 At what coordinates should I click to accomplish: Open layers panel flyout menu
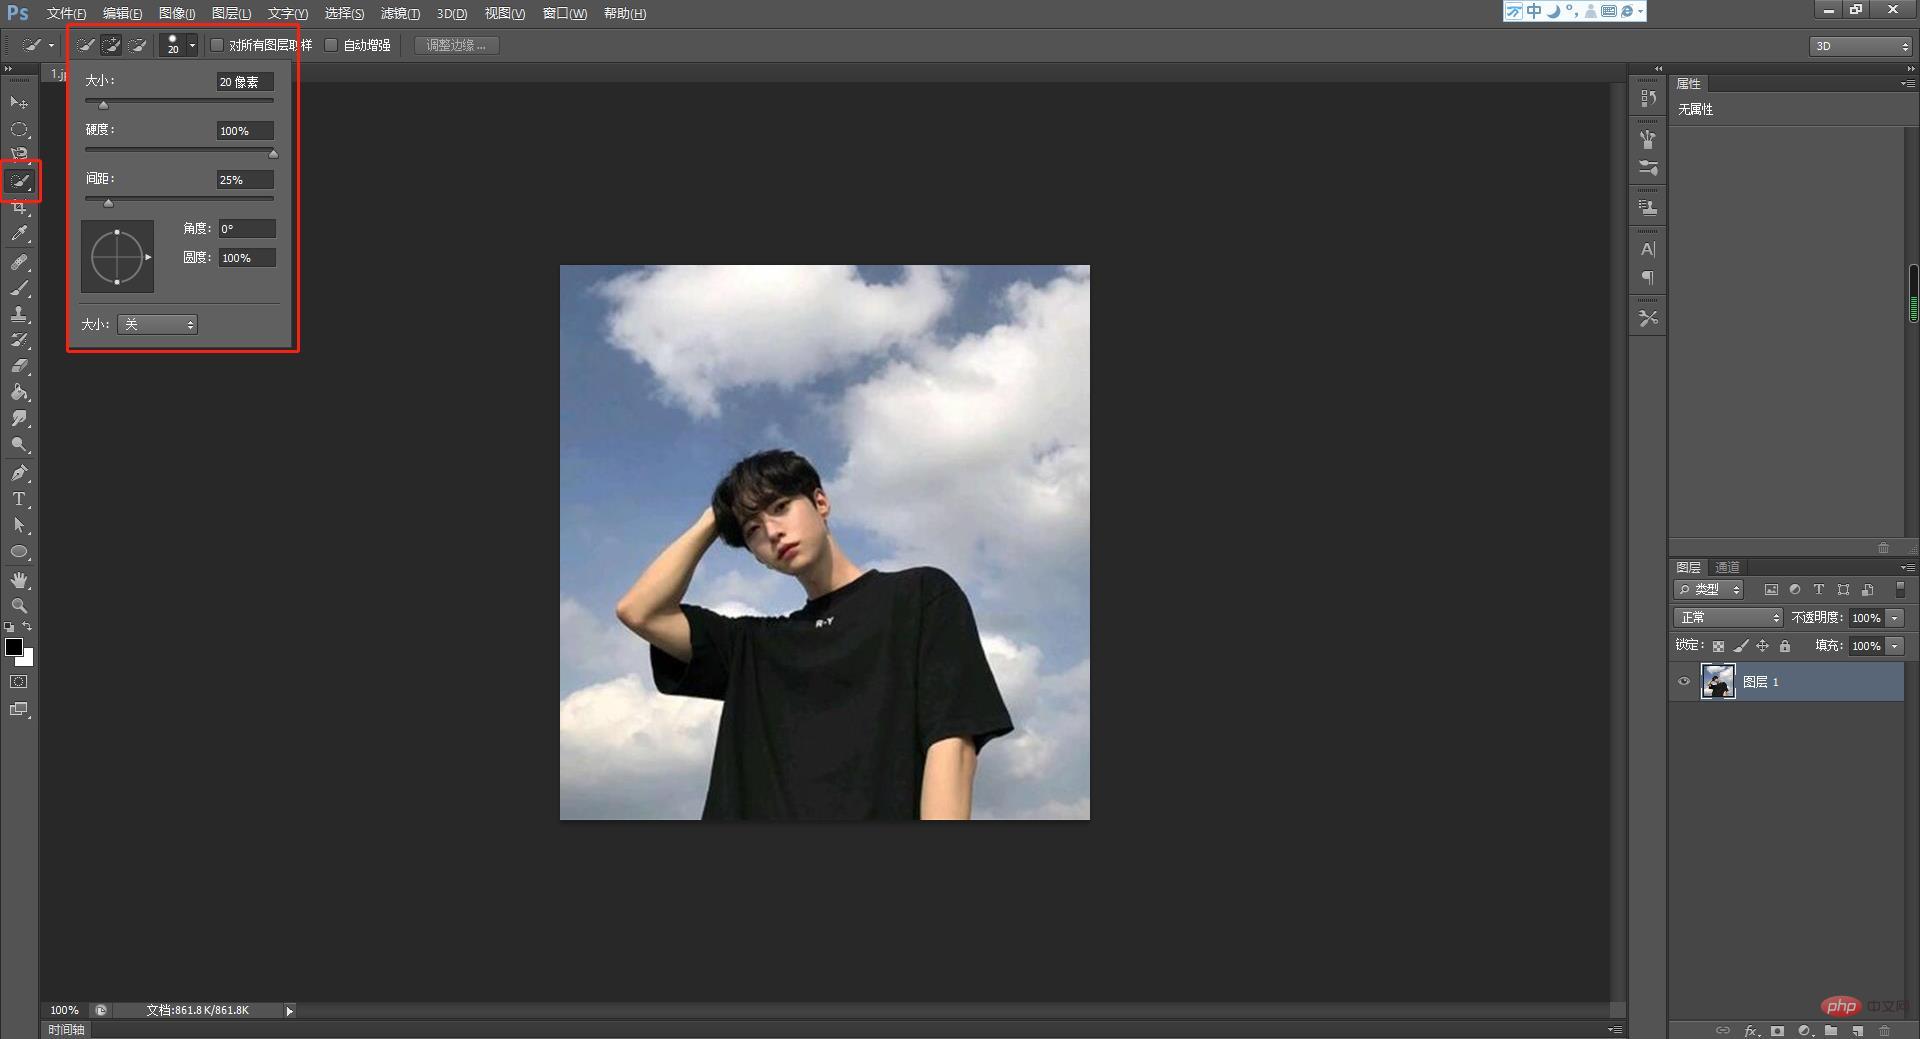click(x=1907, y=567)
